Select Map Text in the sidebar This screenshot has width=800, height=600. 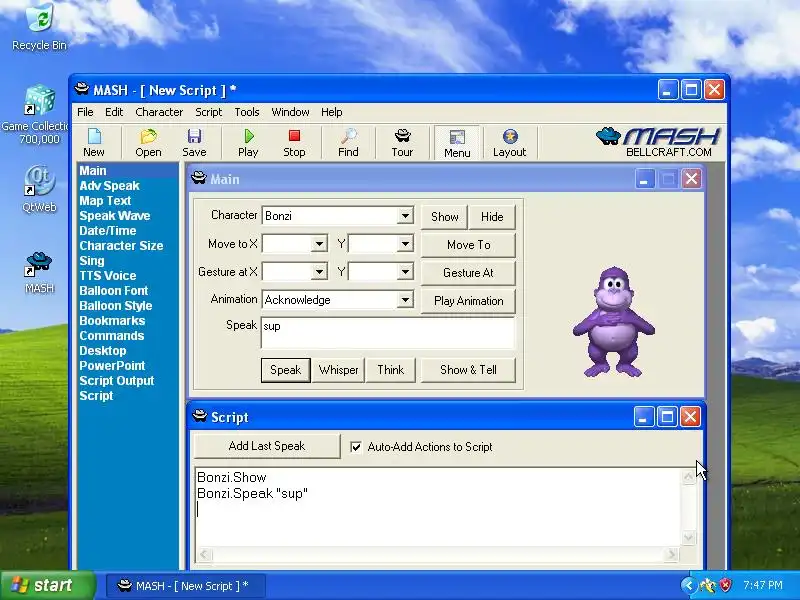[x=105, y=201]
